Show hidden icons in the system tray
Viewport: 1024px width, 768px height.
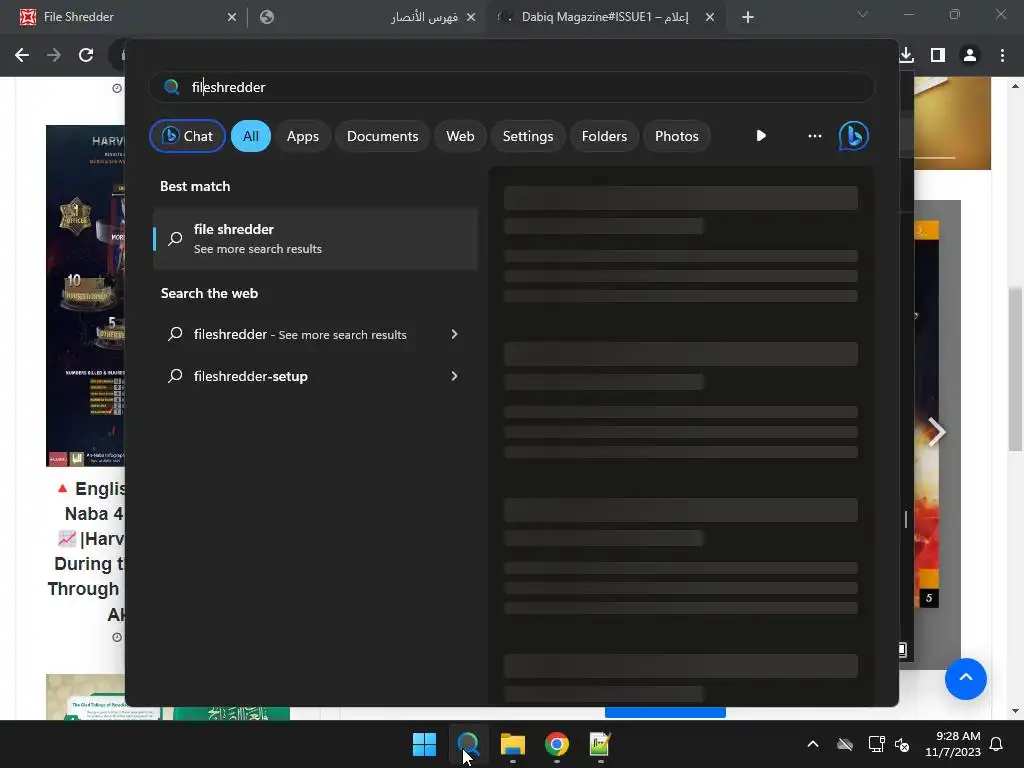813,744
